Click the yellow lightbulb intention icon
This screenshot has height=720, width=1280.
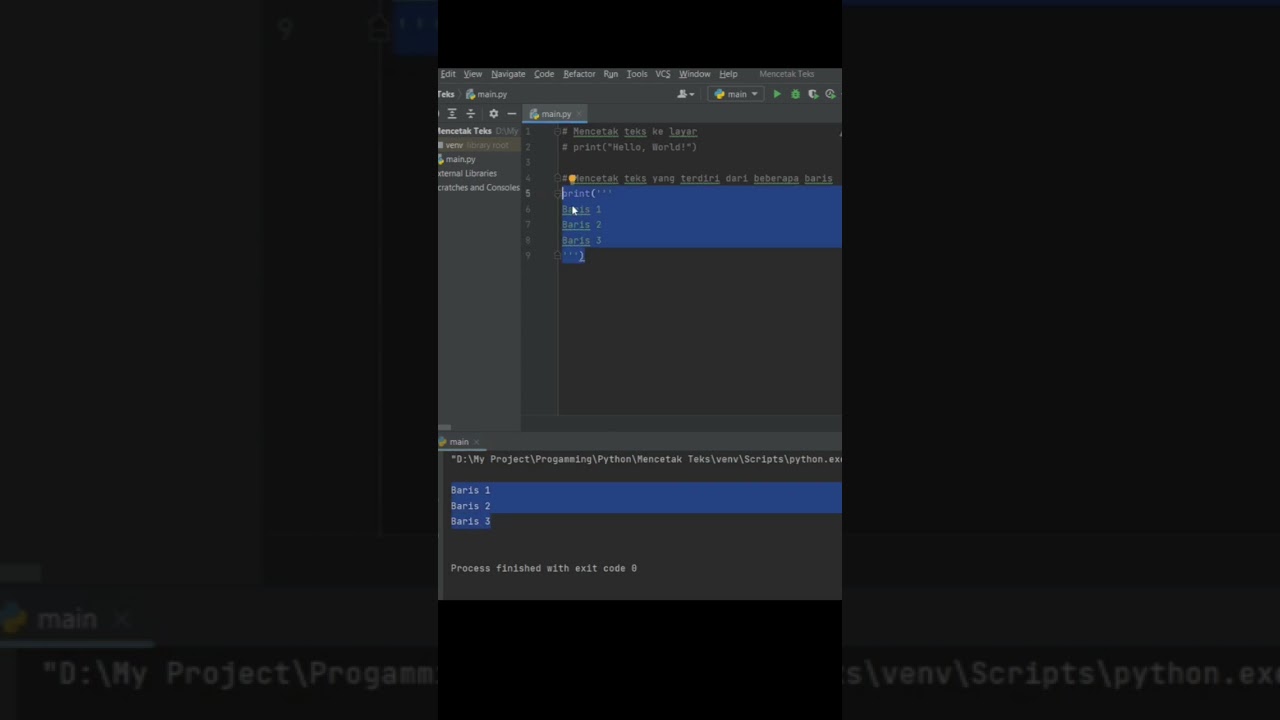pos(573,179)
